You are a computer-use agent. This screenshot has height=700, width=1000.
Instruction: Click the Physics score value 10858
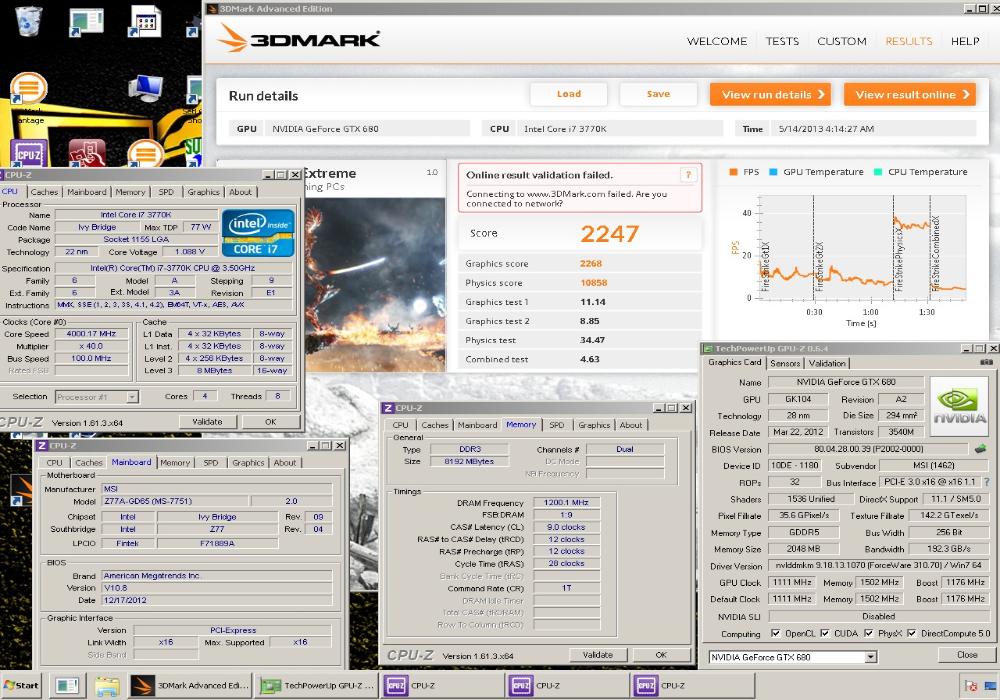(x=593, y=282)
